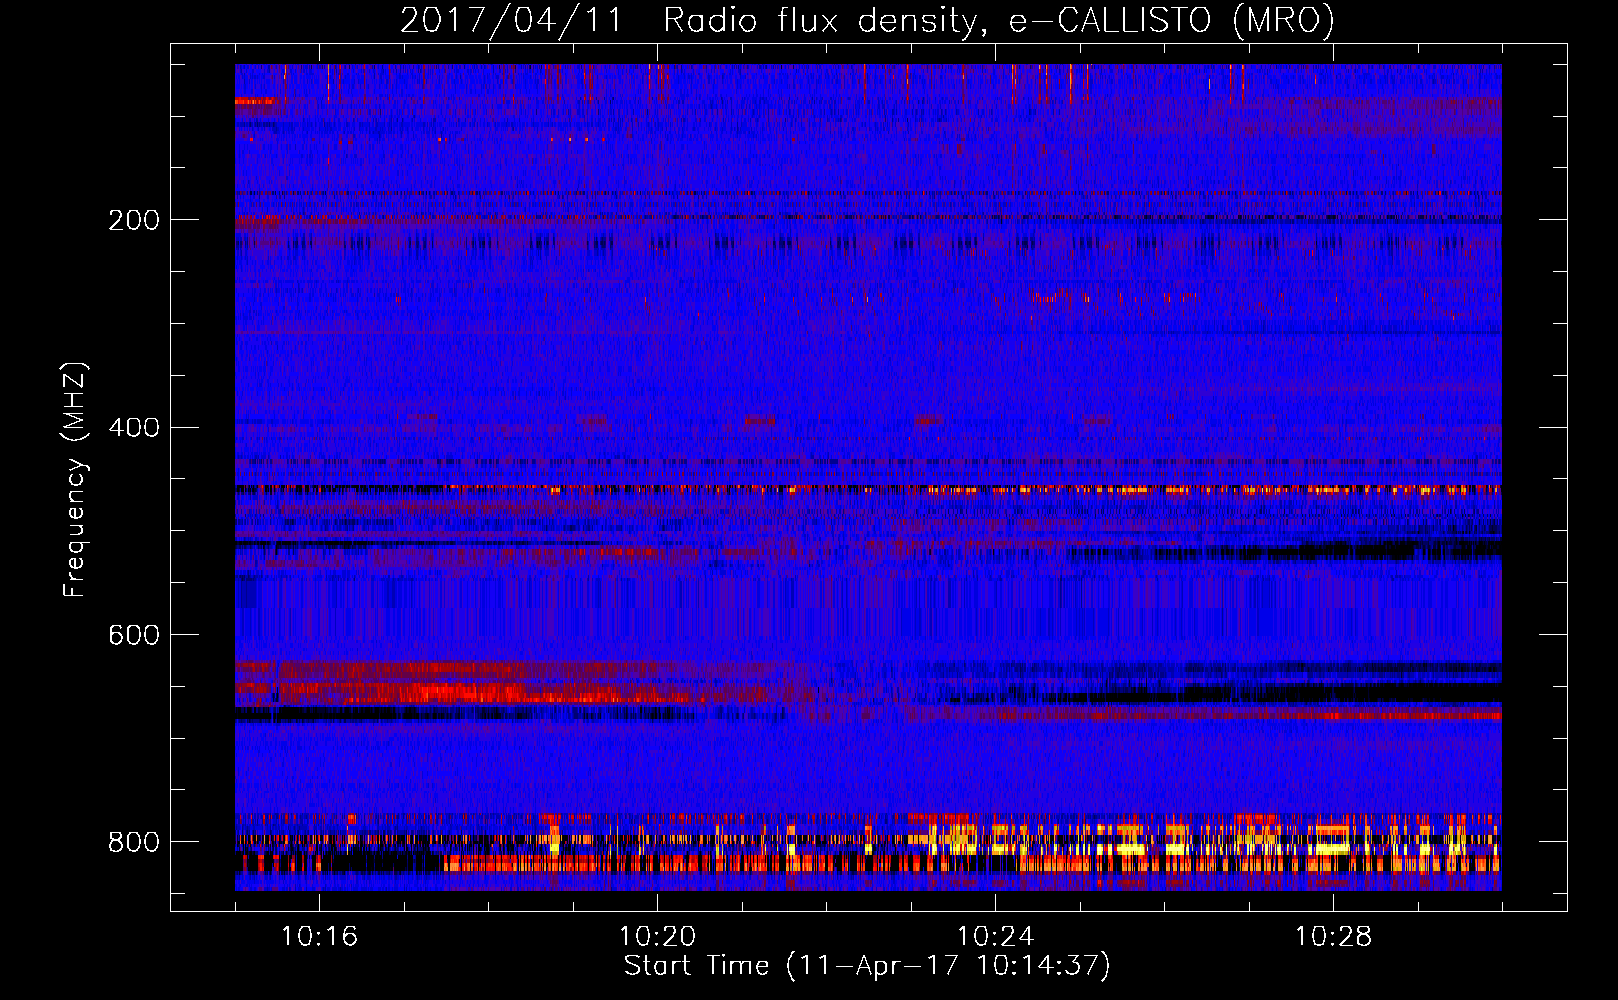Screen dimensions: 1618x1000
Task: Click the 10:24 time tick label
Action: [x=995, y=937]
